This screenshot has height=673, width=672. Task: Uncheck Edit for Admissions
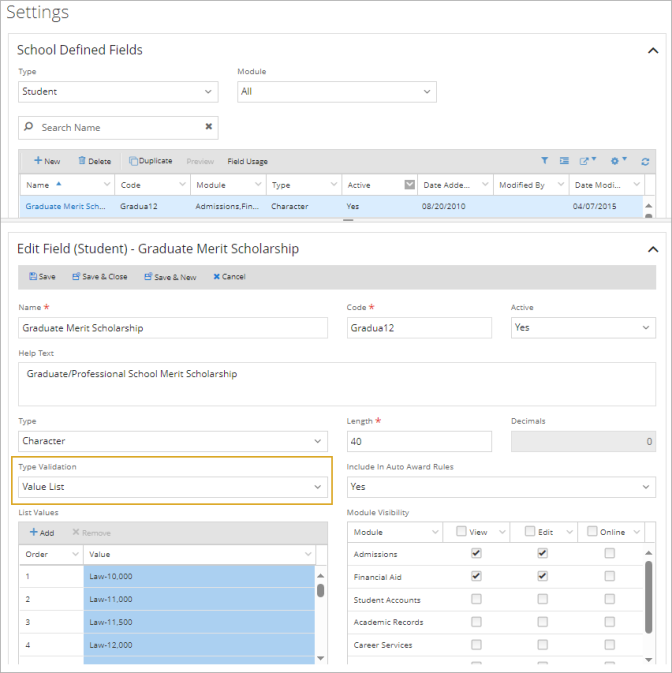(x=542, y=553)
